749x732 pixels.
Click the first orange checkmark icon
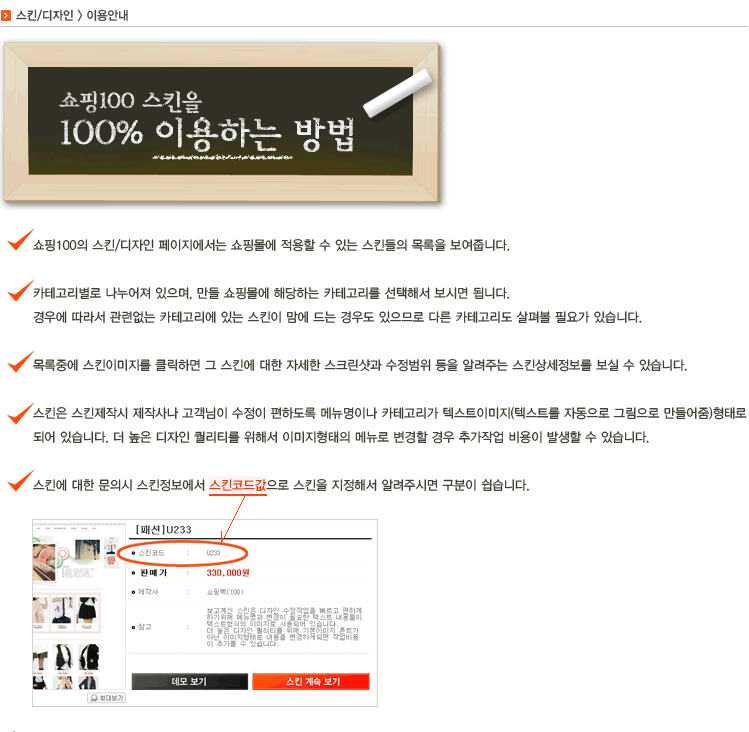(21, 239)
